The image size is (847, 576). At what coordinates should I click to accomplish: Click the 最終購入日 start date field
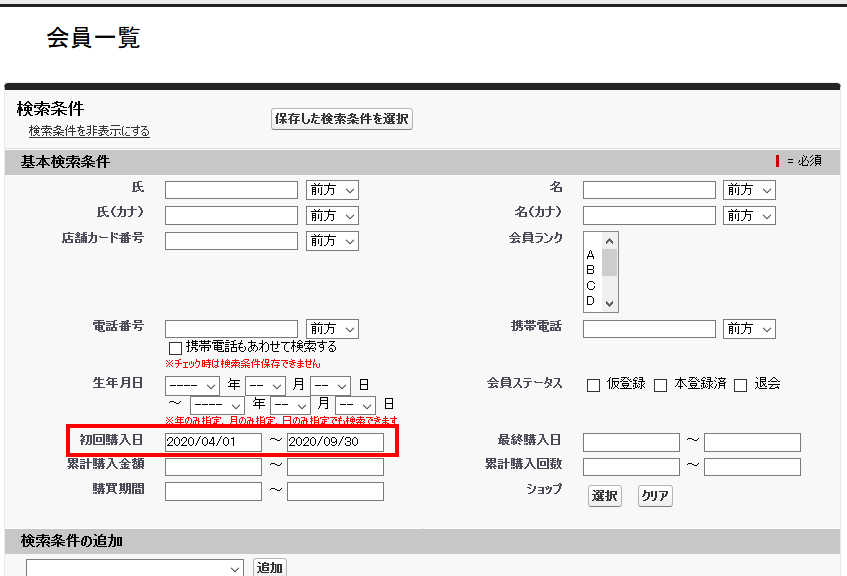click(x=631, y=442)
